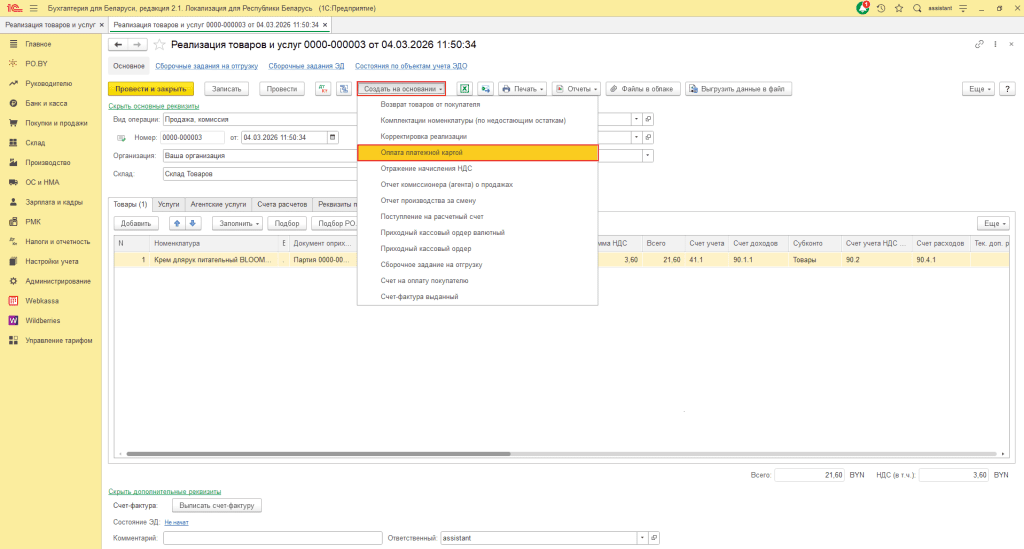Click into the Комментарий input field
This screenshot has width=1024, height=549.
272,538
